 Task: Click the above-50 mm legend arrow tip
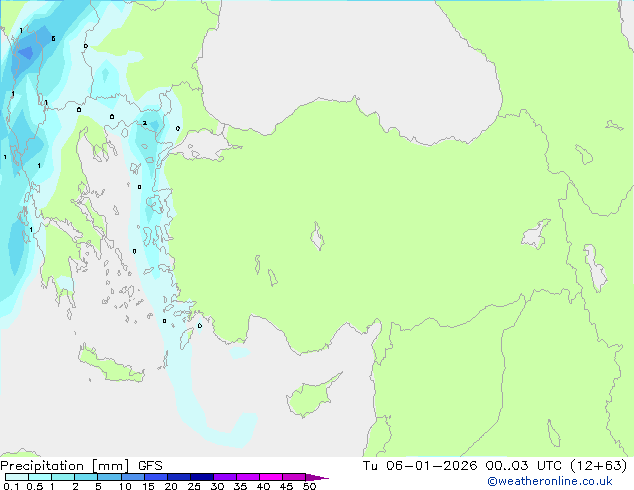317,477
